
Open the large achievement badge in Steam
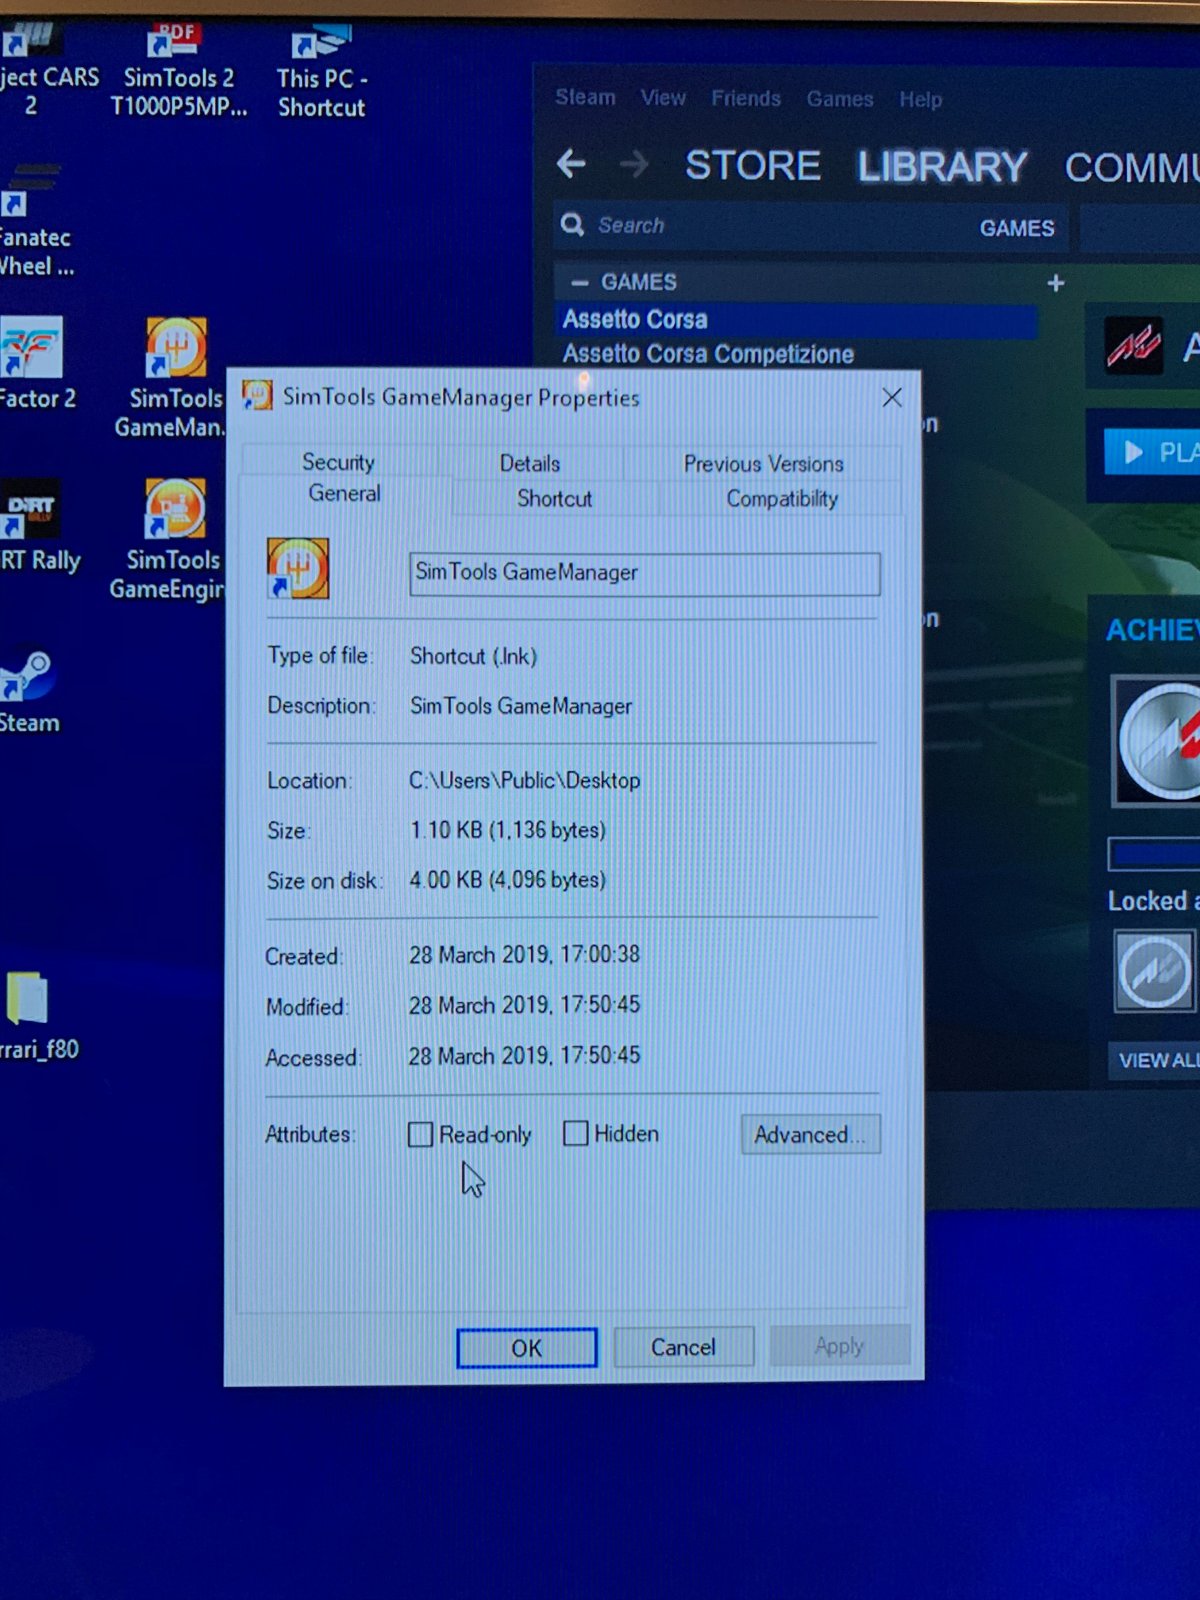1156,740
